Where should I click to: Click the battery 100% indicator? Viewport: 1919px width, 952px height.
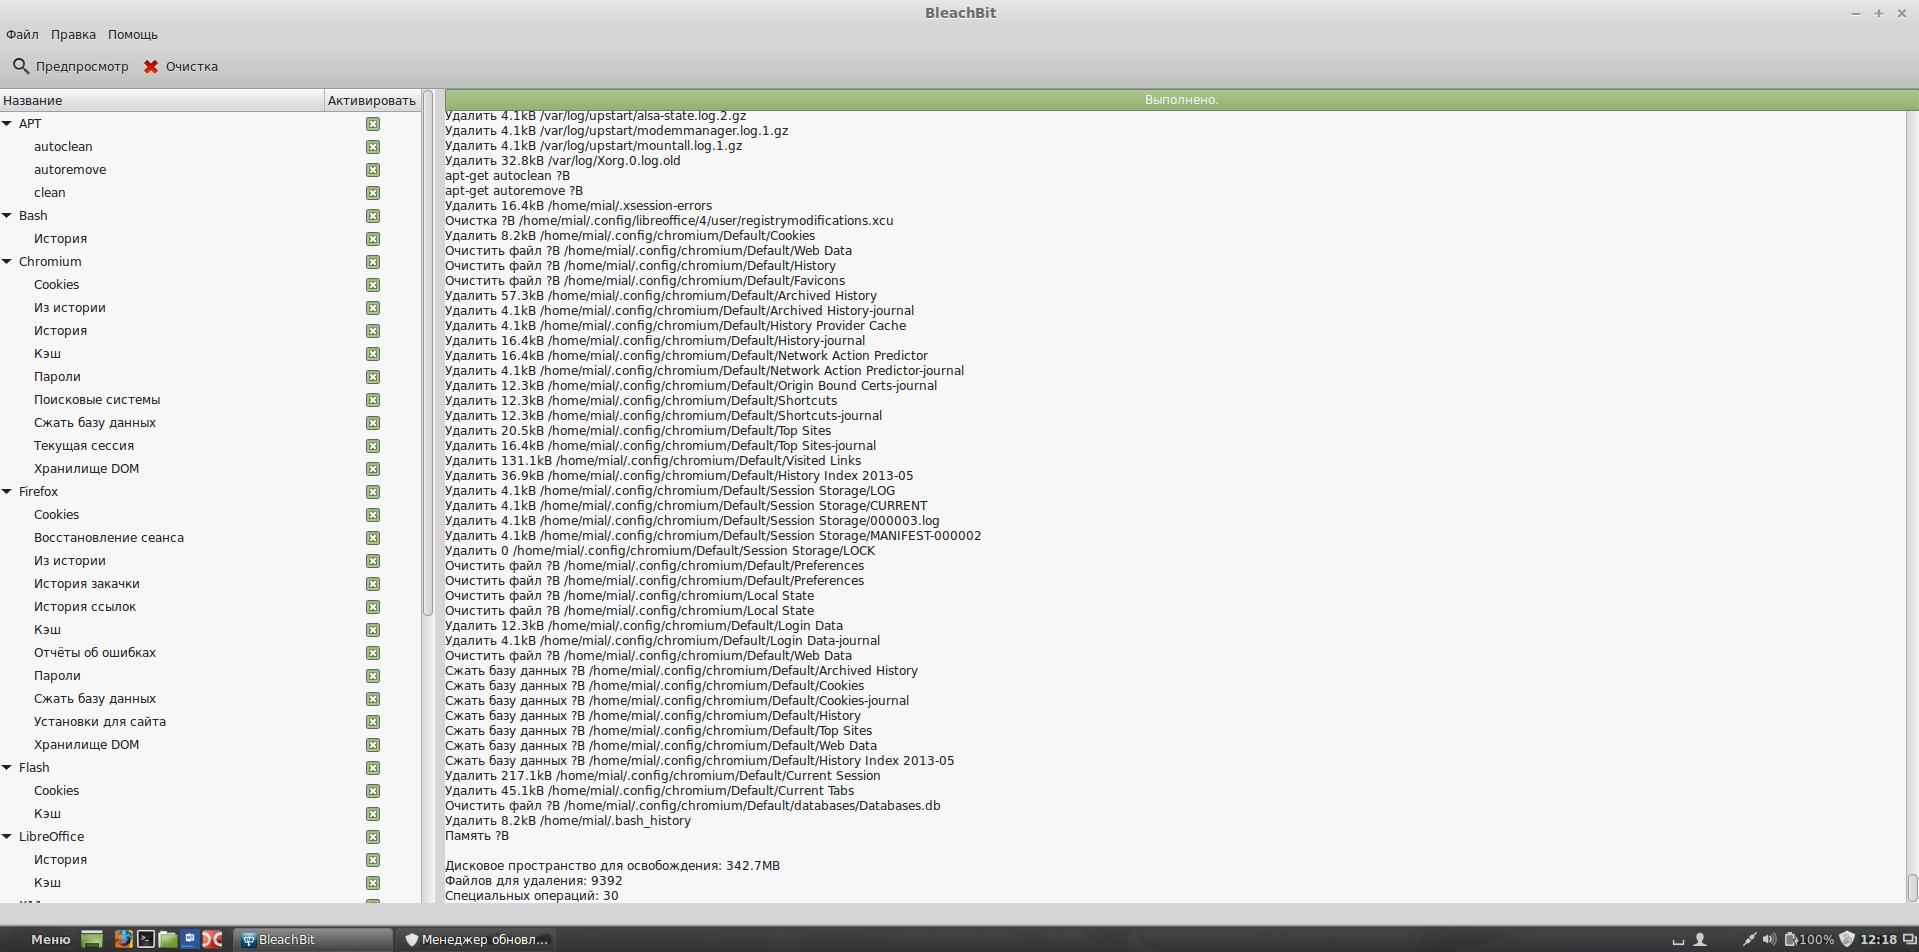point(1810,939)
